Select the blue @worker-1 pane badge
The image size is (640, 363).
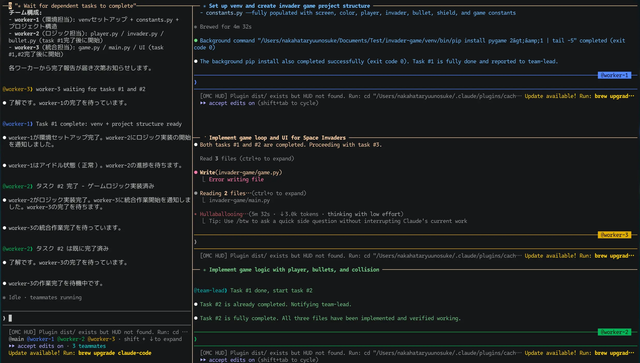click(x=614, y=75)
